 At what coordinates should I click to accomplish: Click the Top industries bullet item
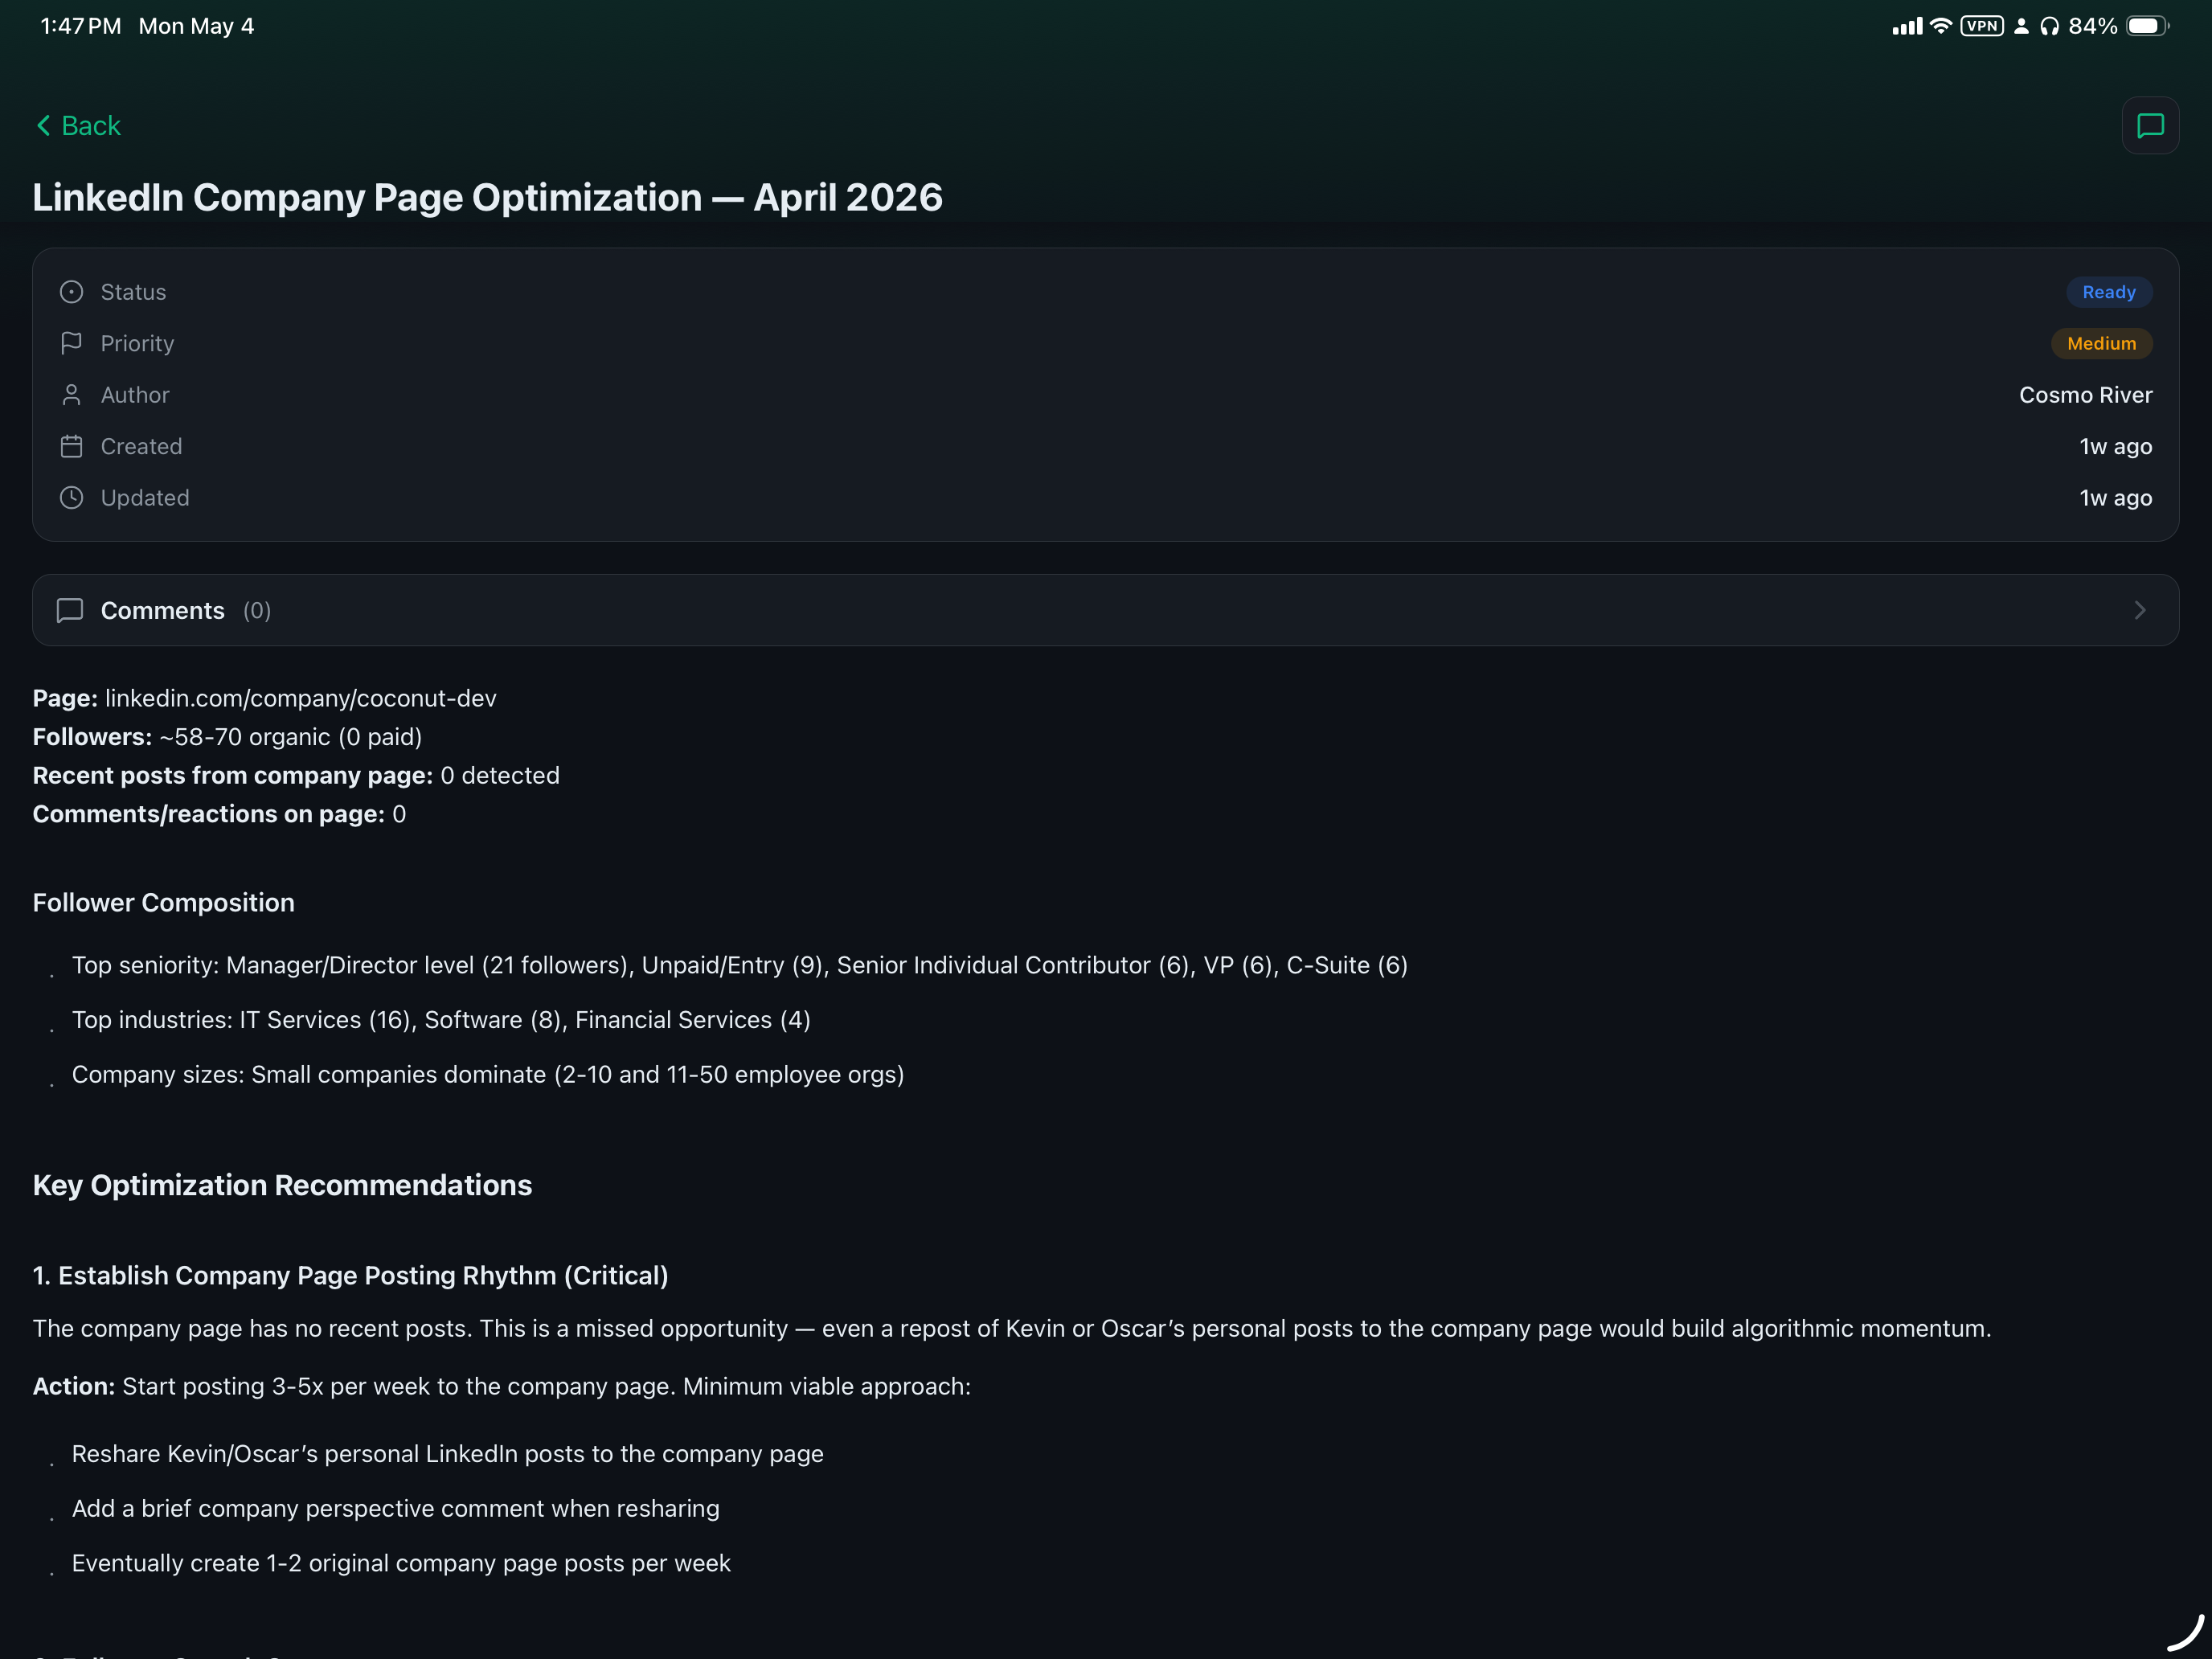point(441,1020)
